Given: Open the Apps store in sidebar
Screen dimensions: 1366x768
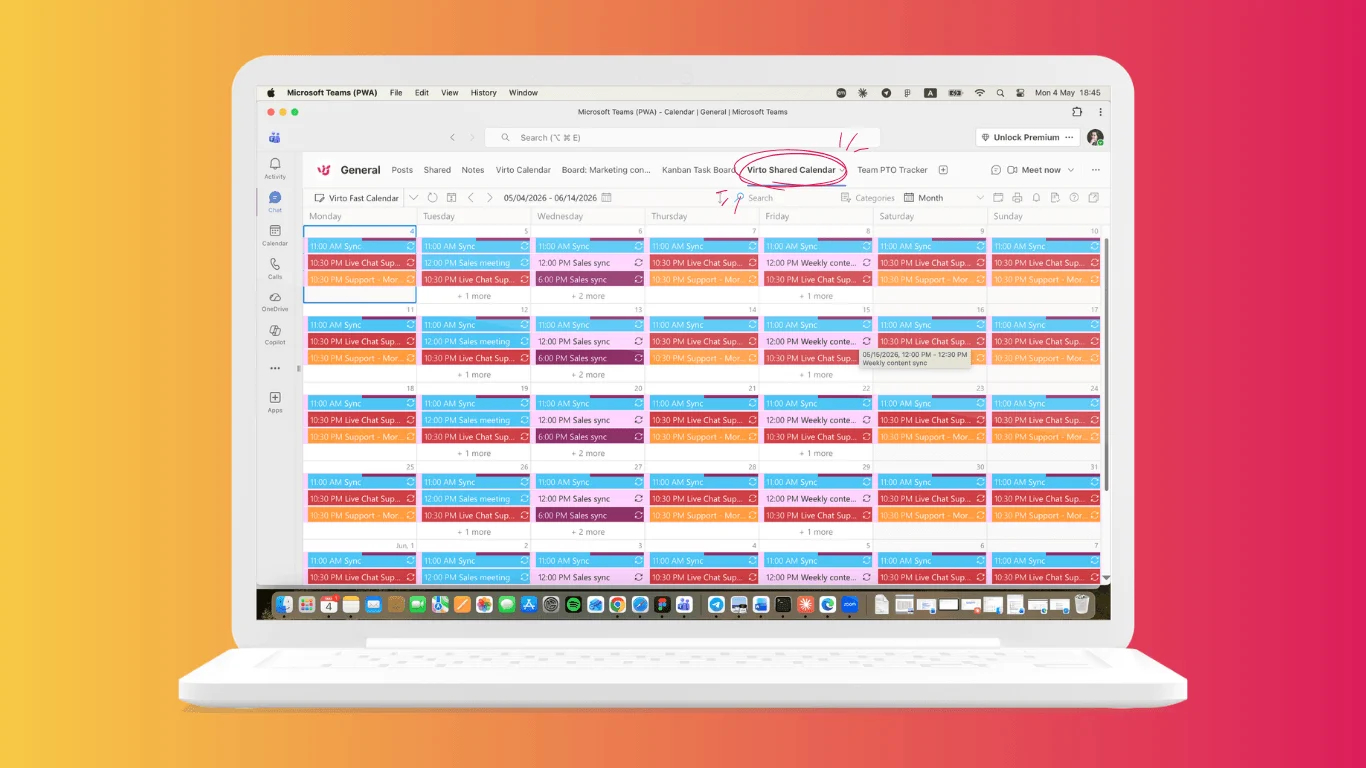Looking at the screenshot, I should pos(274,402).
